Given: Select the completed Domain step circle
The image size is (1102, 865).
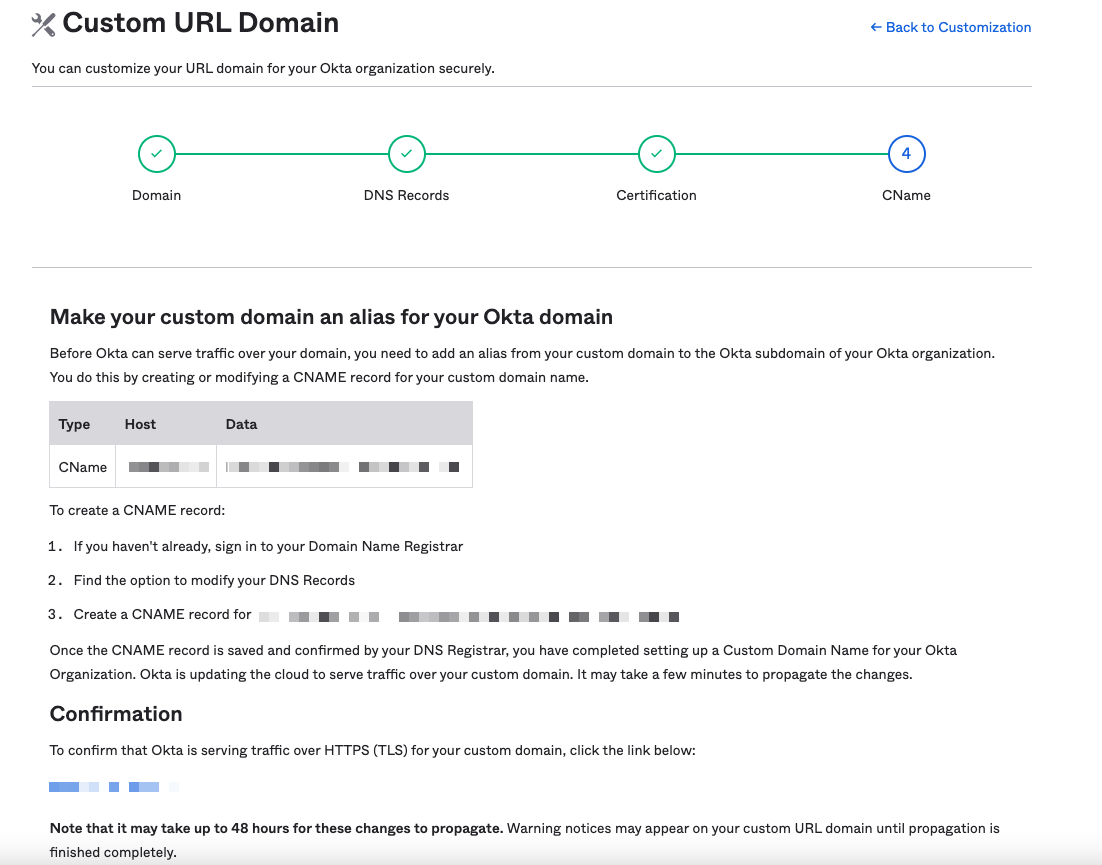Looking at the screenshot, I should click(157, 154).
